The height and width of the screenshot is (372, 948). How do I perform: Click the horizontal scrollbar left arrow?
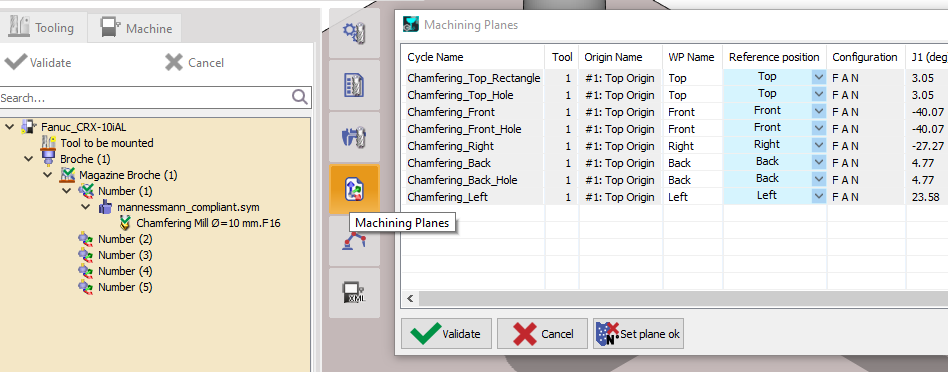(x=410, y=299)
